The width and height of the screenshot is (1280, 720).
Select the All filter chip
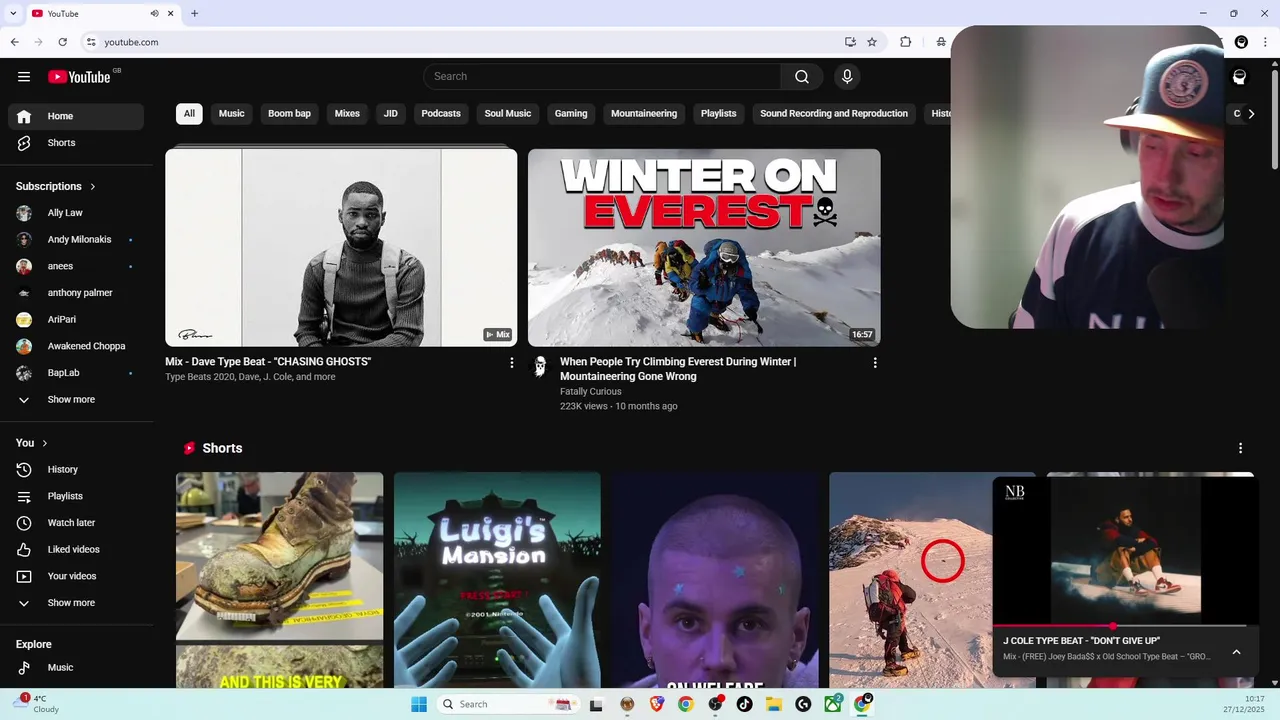[x=189, y=114]
